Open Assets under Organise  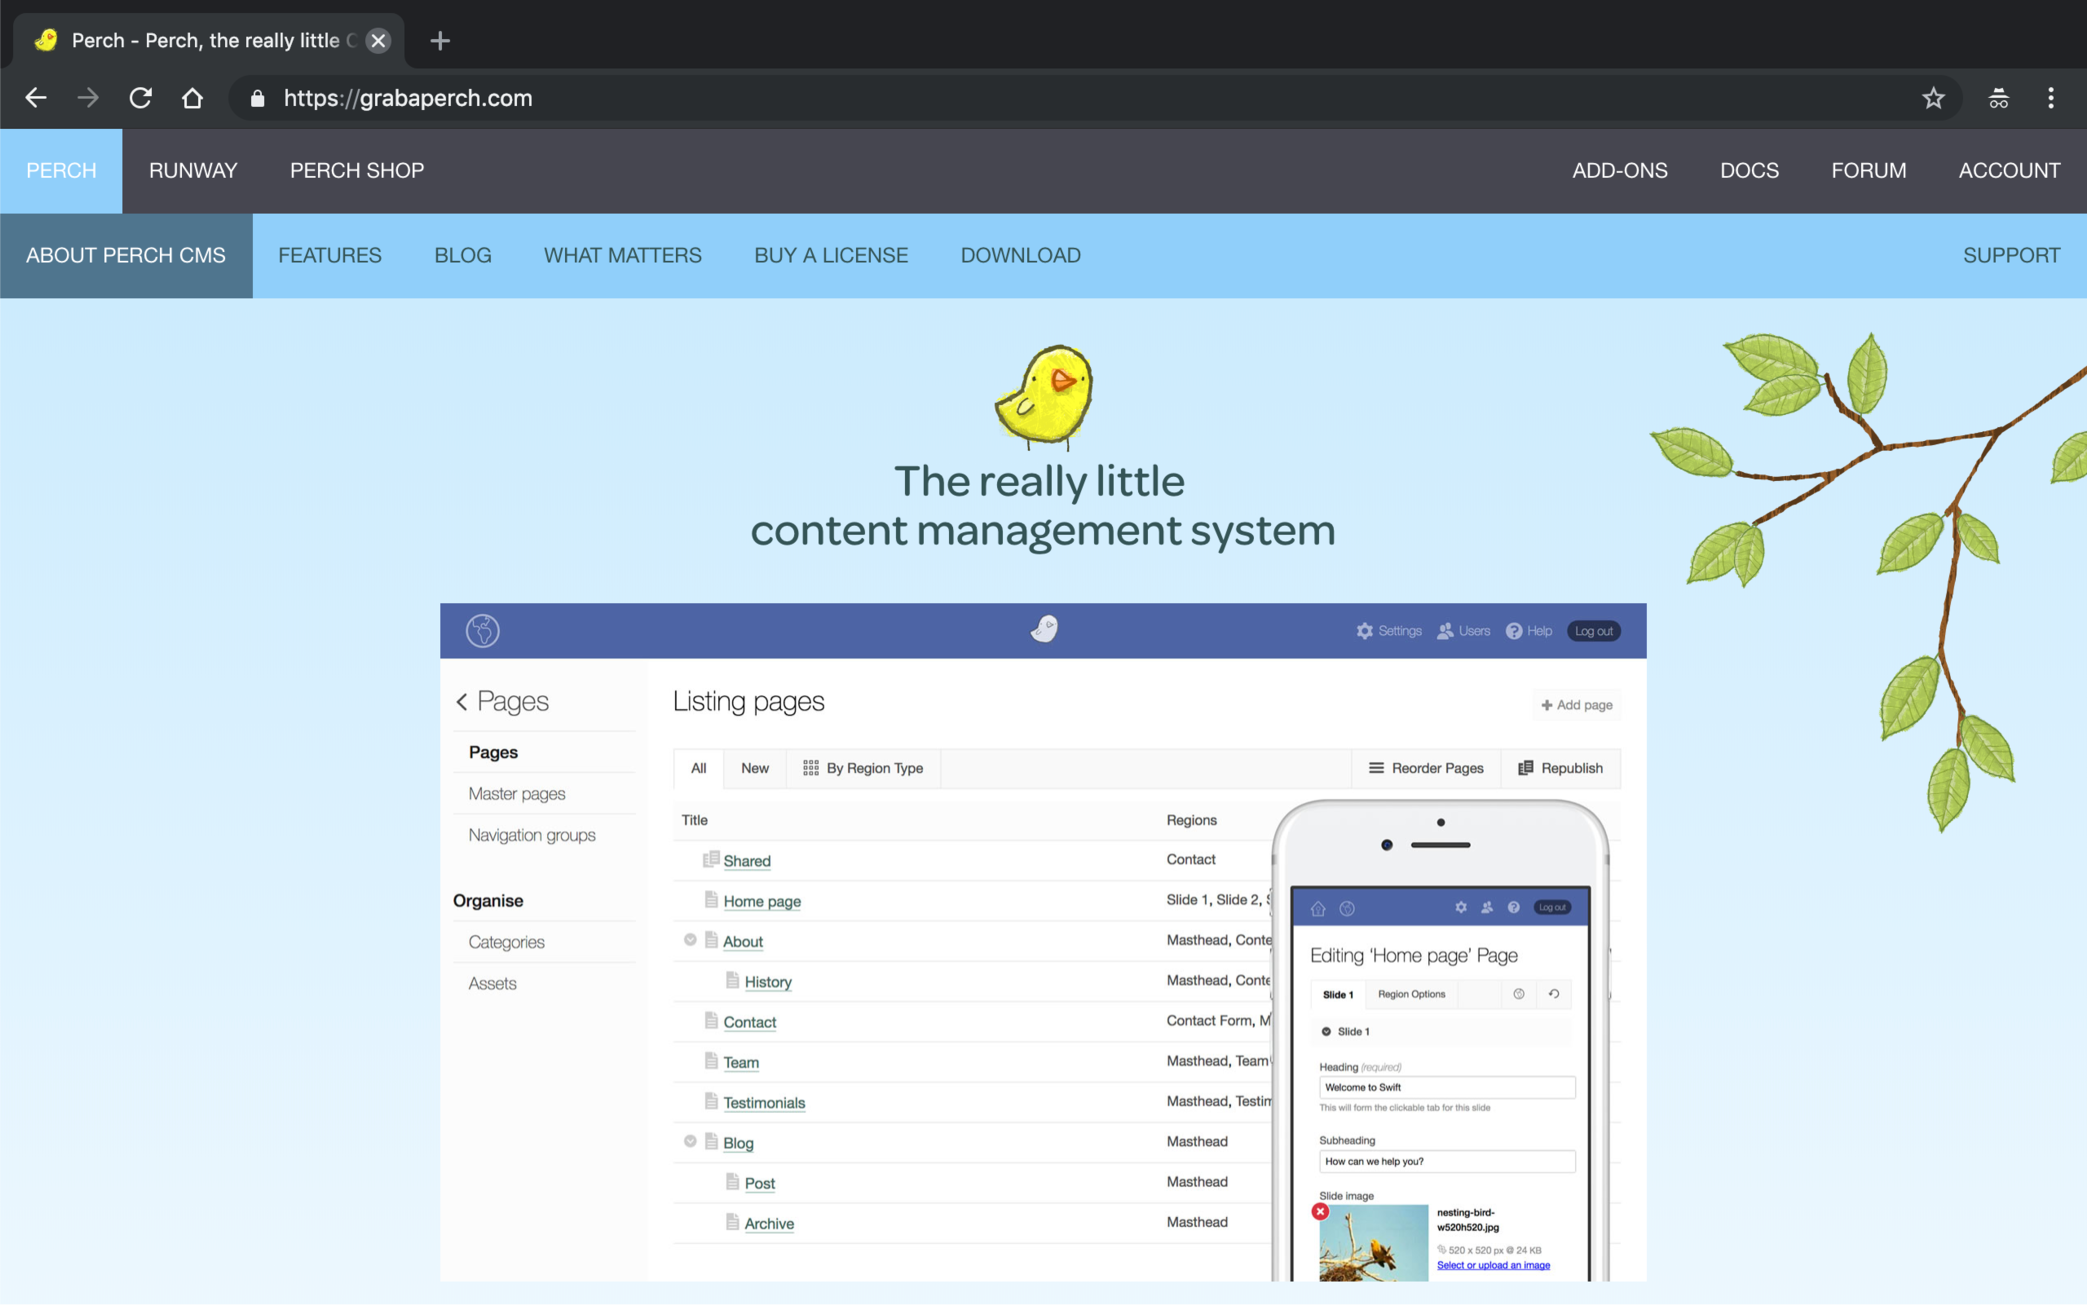point(492,984)
